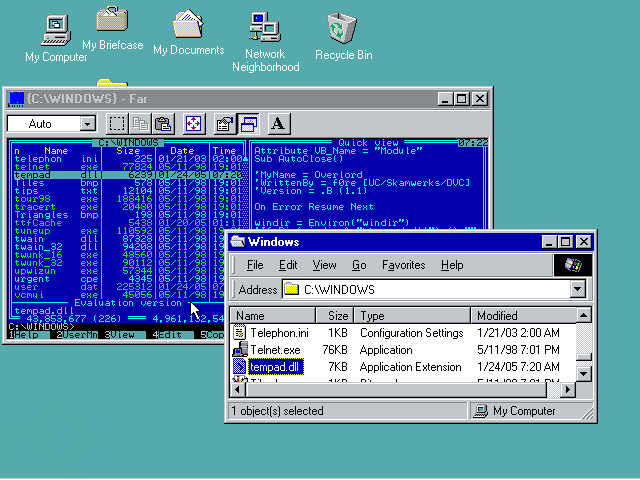Click the Properties toolbar icon in Far

[x=224, y=124]
